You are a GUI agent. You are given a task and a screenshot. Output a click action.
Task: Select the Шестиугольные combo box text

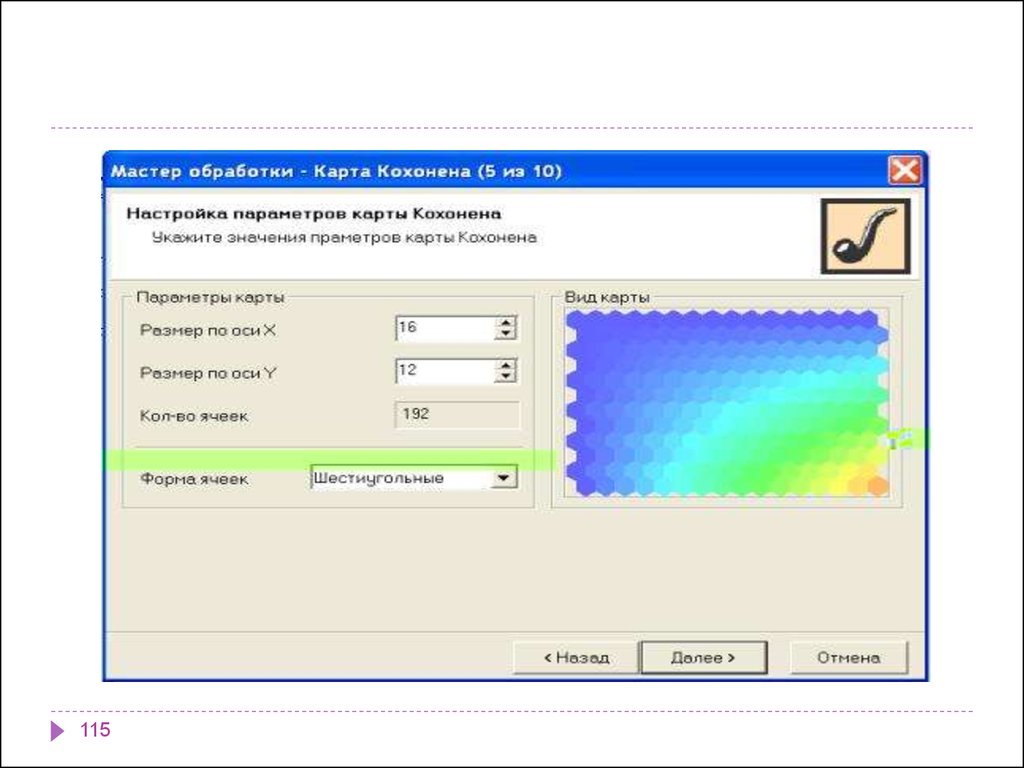point(400,479)
